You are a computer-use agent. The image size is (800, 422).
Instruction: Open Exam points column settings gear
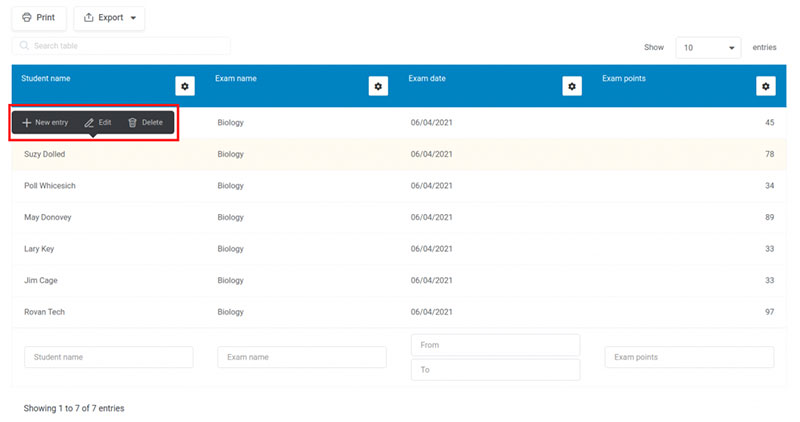click(765, 86)
